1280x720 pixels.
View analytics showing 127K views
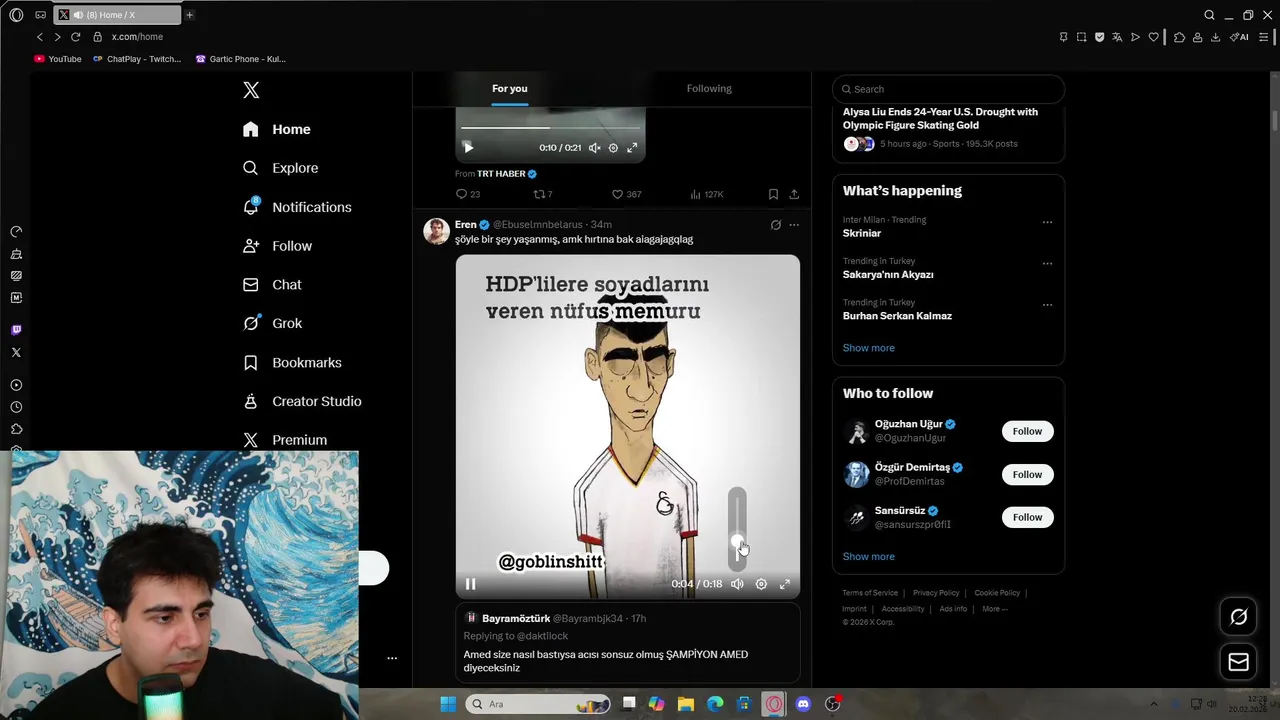[707, 194]
